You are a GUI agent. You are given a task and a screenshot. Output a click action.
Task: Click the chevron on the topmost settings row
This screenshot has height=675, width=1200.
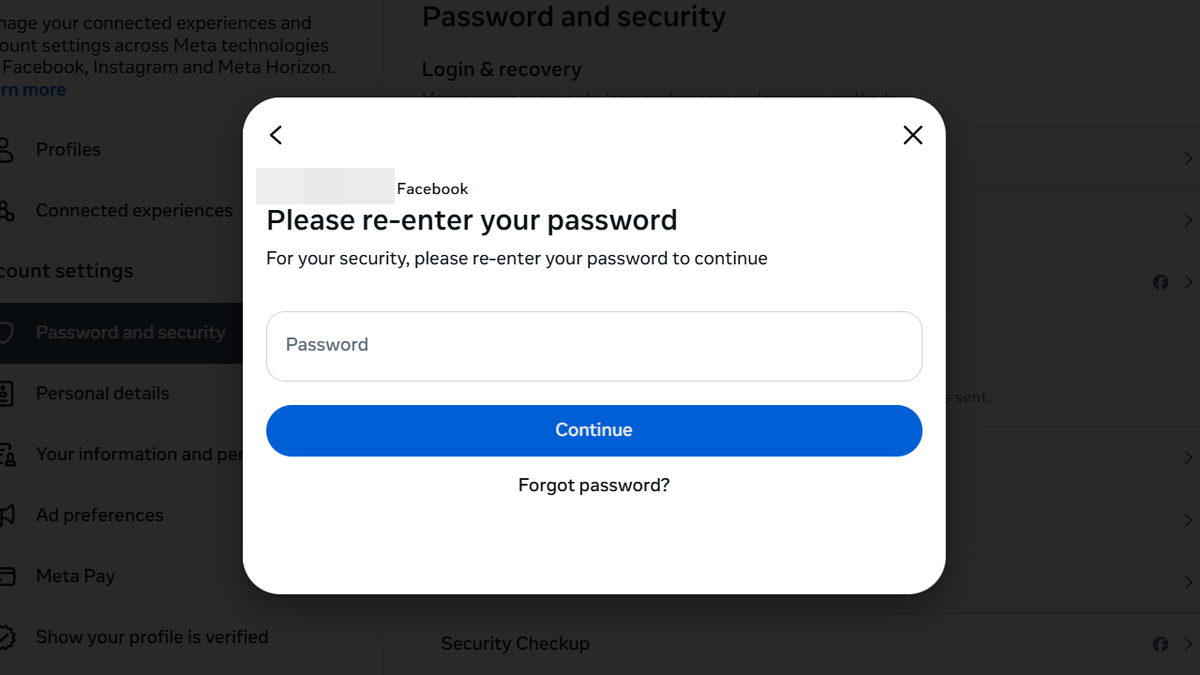point(1190,158)
